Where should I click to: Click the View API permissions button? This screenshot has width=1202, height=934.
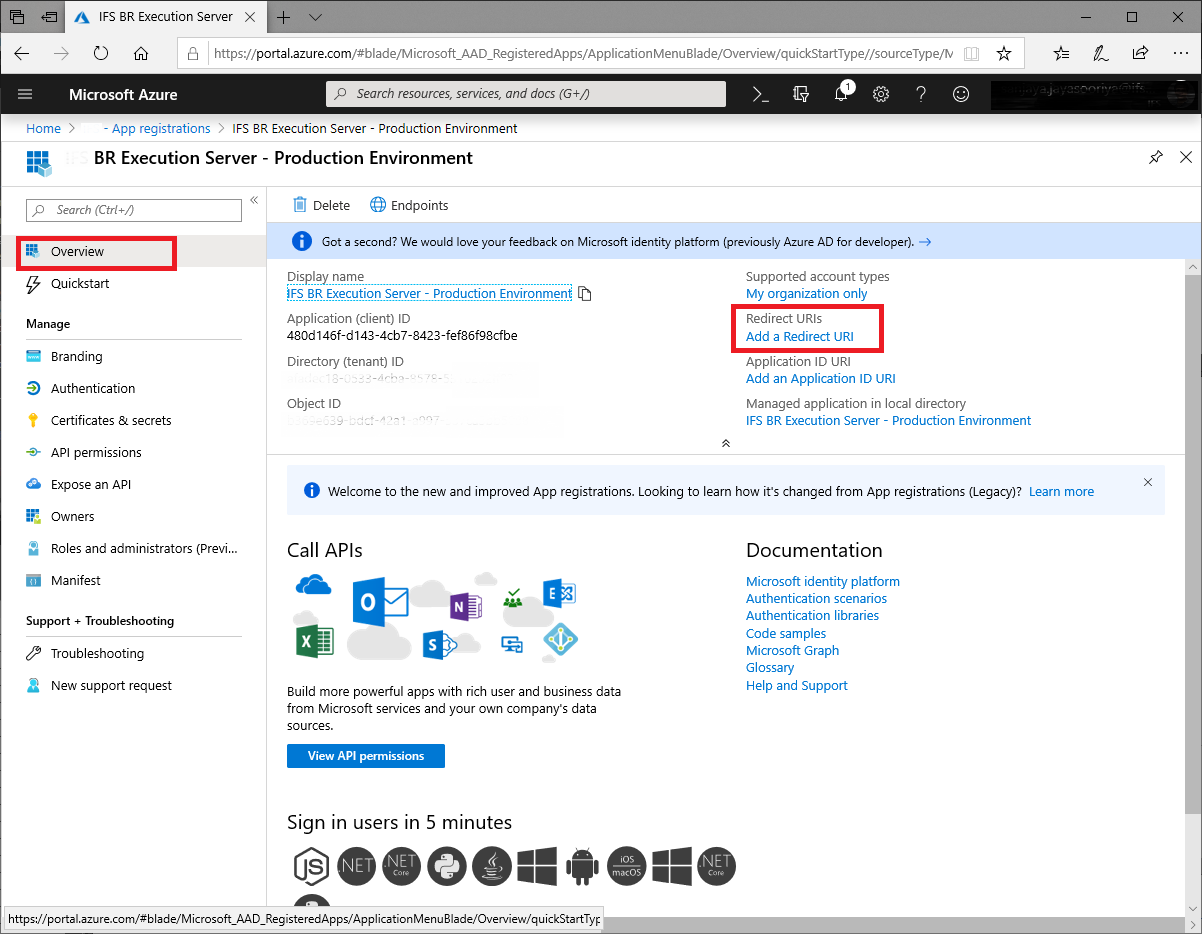365,756
